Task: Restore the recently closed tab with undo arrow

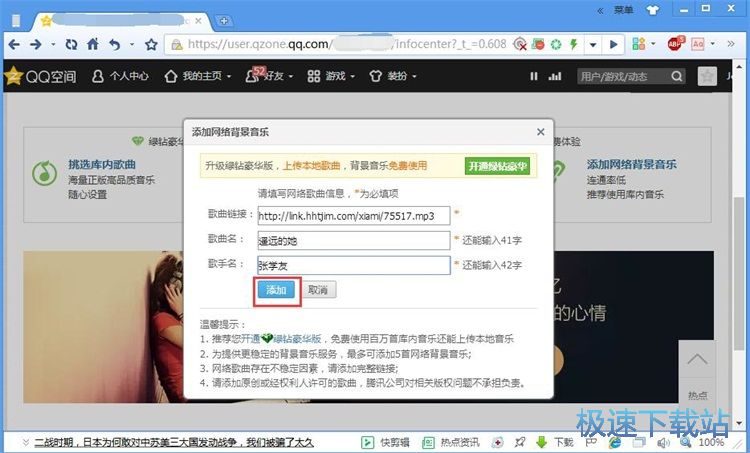Action: tap(115, 44)
